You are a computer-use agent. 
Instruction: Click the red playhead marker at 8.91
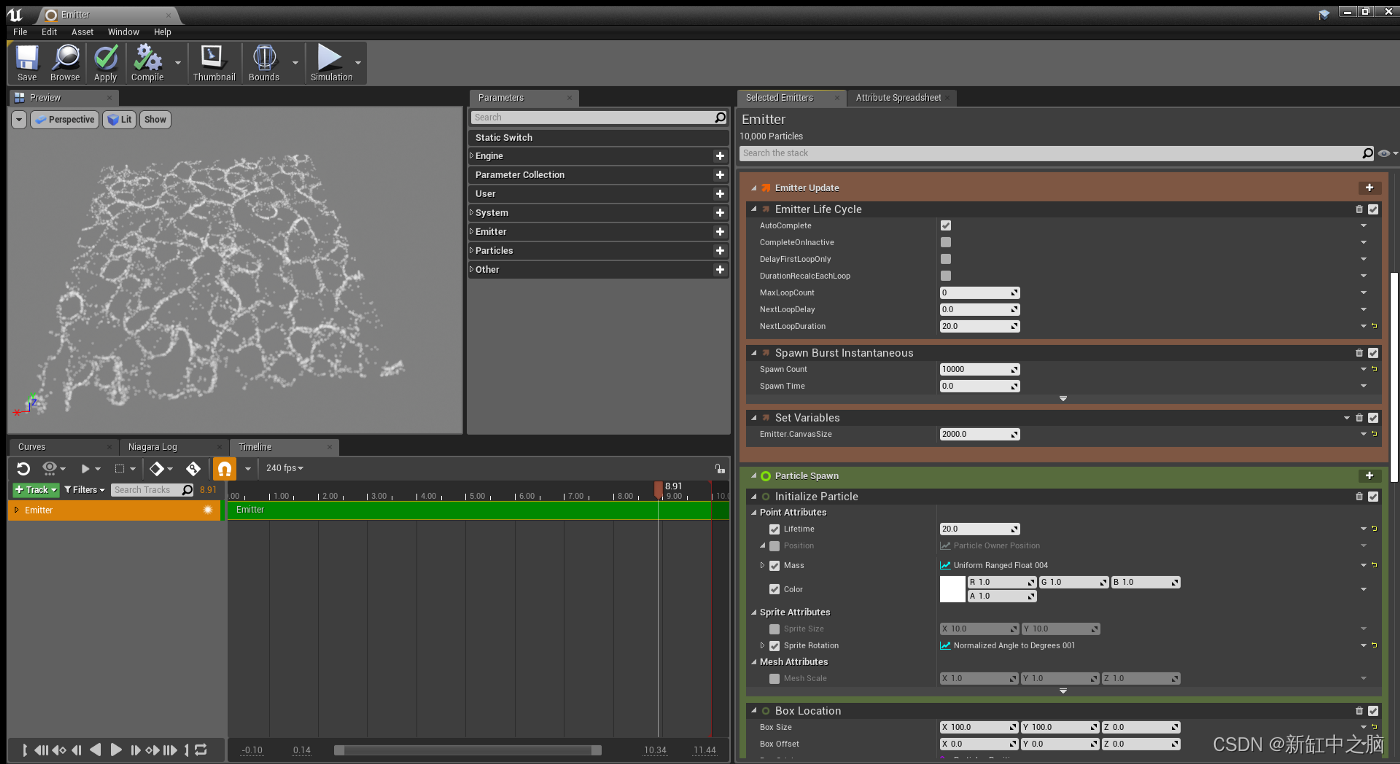658,489
